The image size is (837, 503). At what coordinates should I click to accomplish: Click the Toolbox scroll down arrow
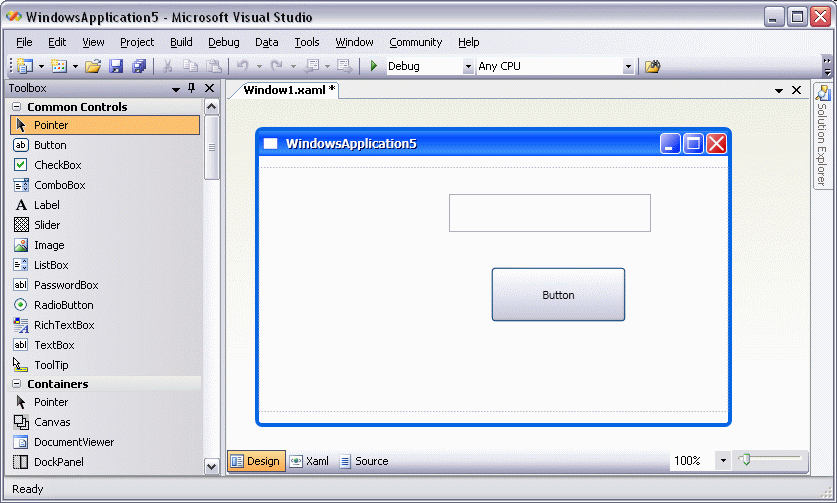pos(211,466)
